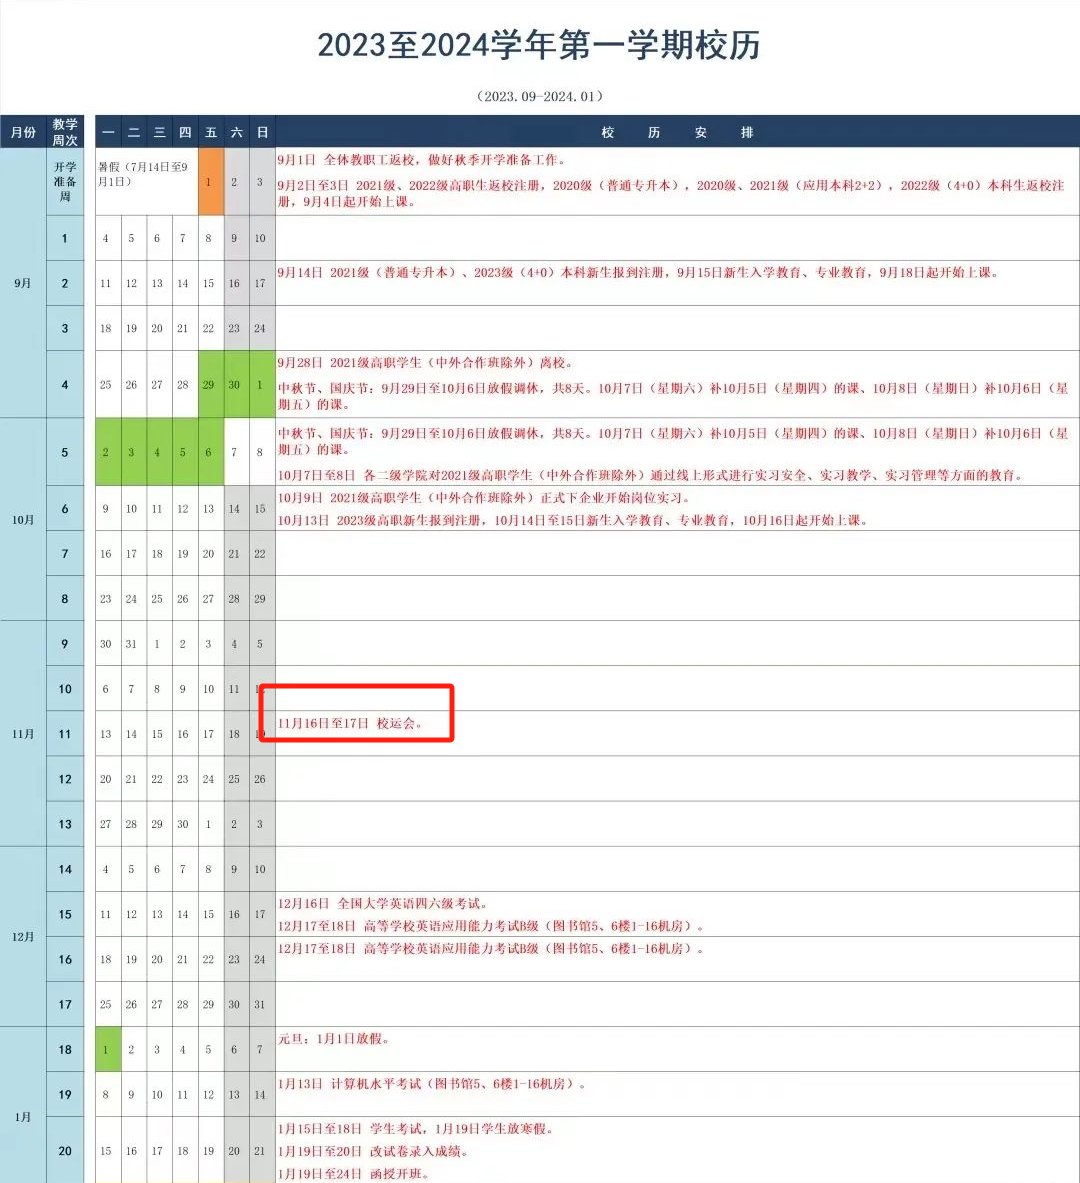This screenshot has height=1183, width=1080.
Task: Select teaching week number 20
Action: point(65,1151)
